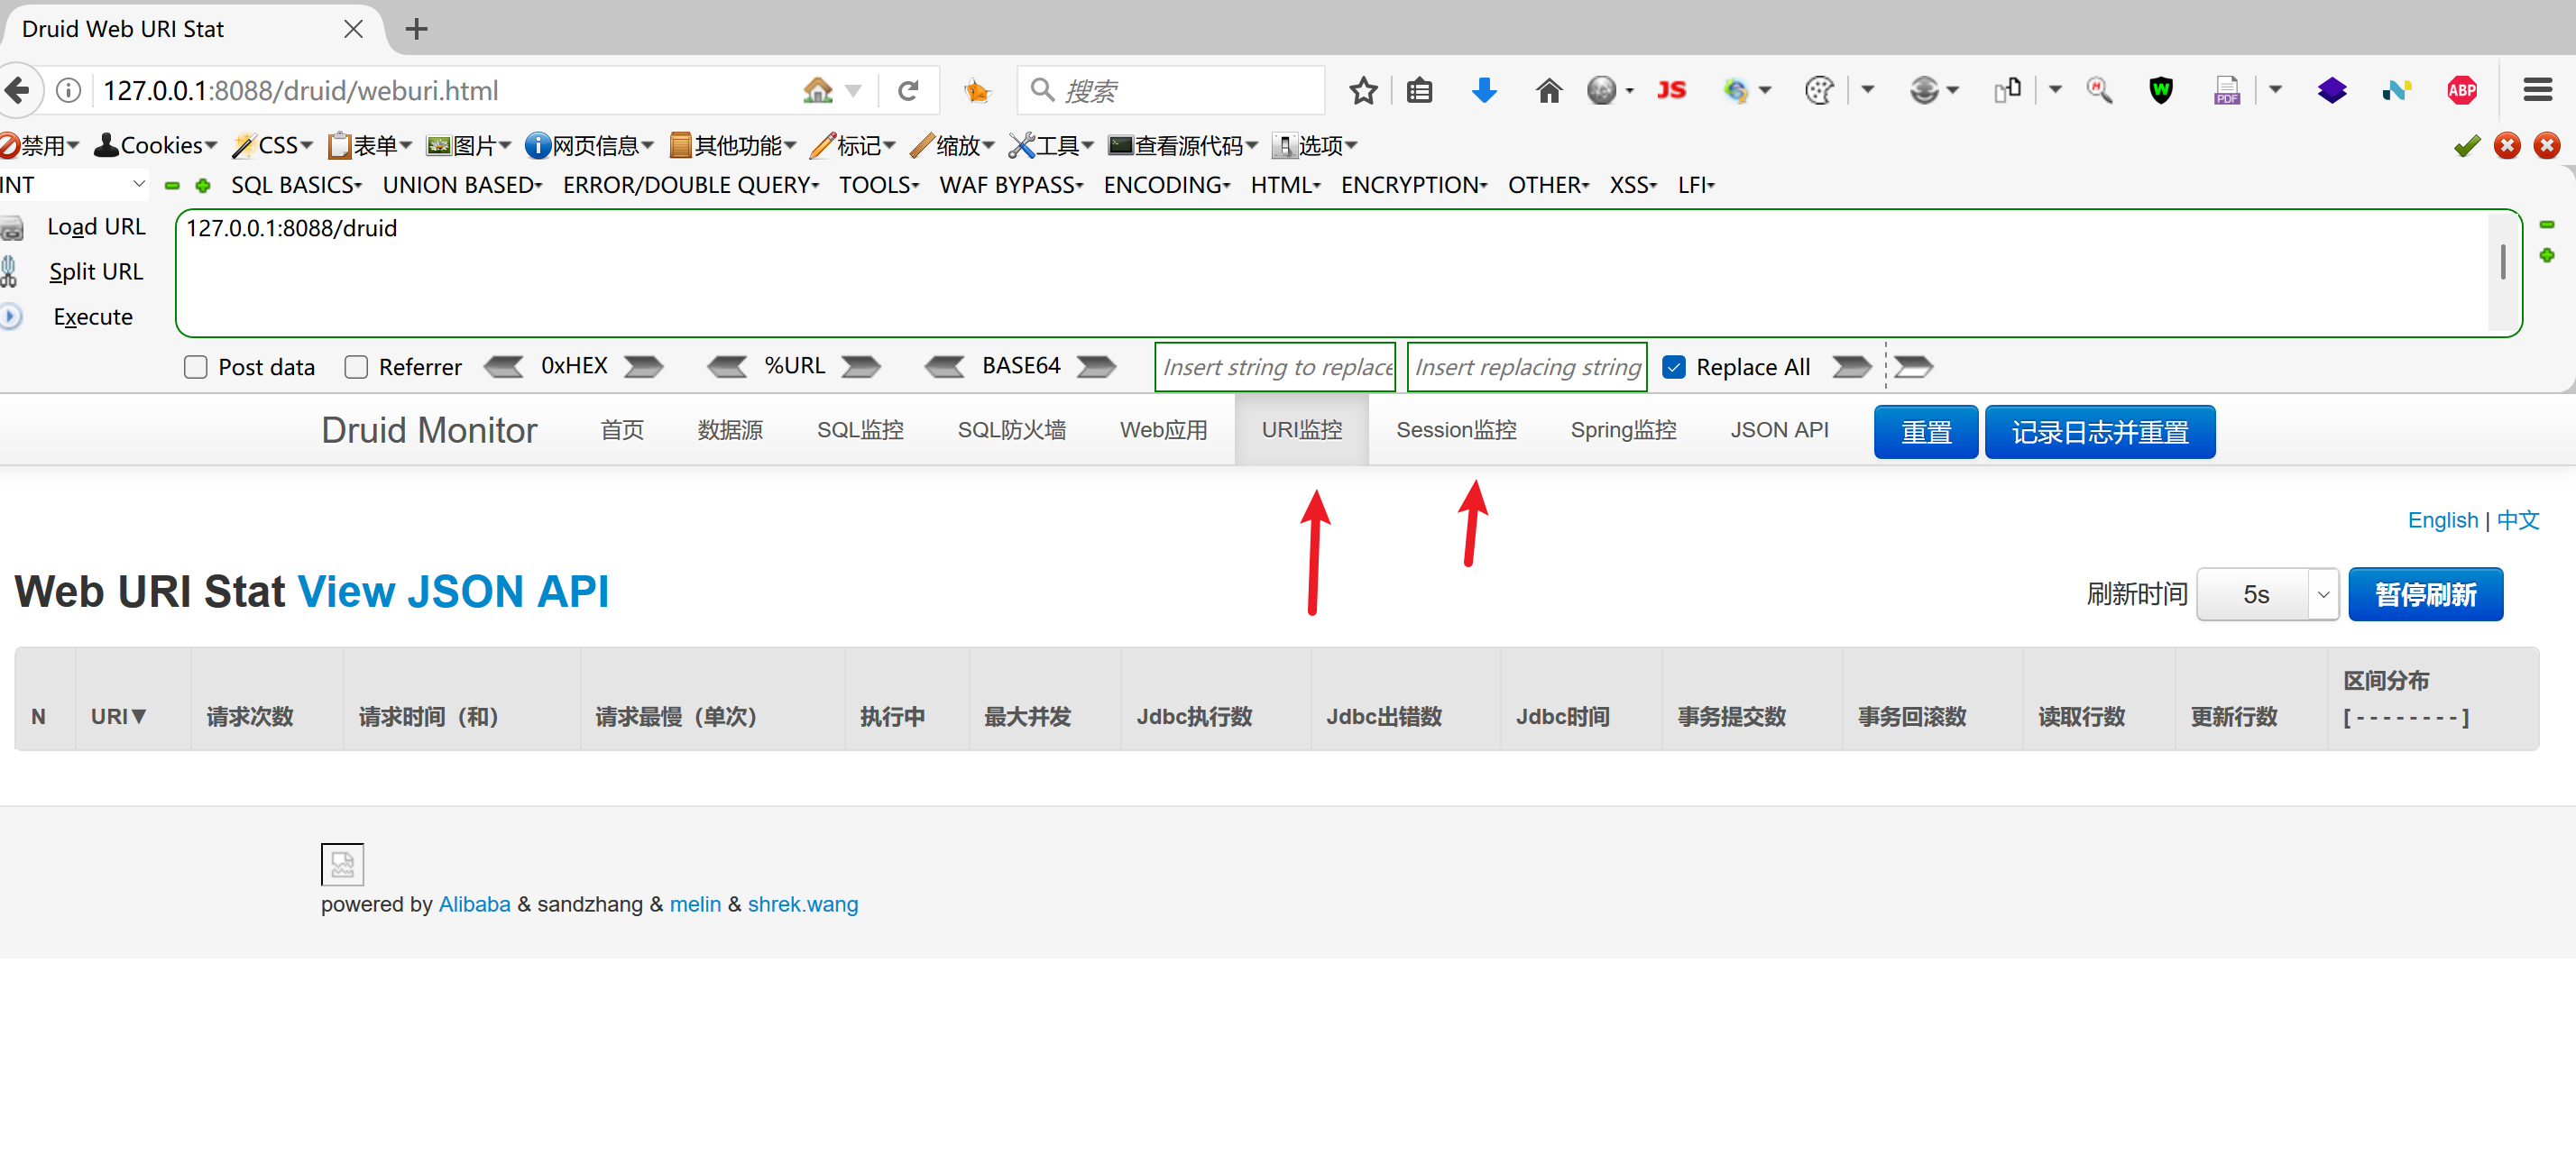Open the downloads arrow icon
2576x1156 pixels.
1484,91
